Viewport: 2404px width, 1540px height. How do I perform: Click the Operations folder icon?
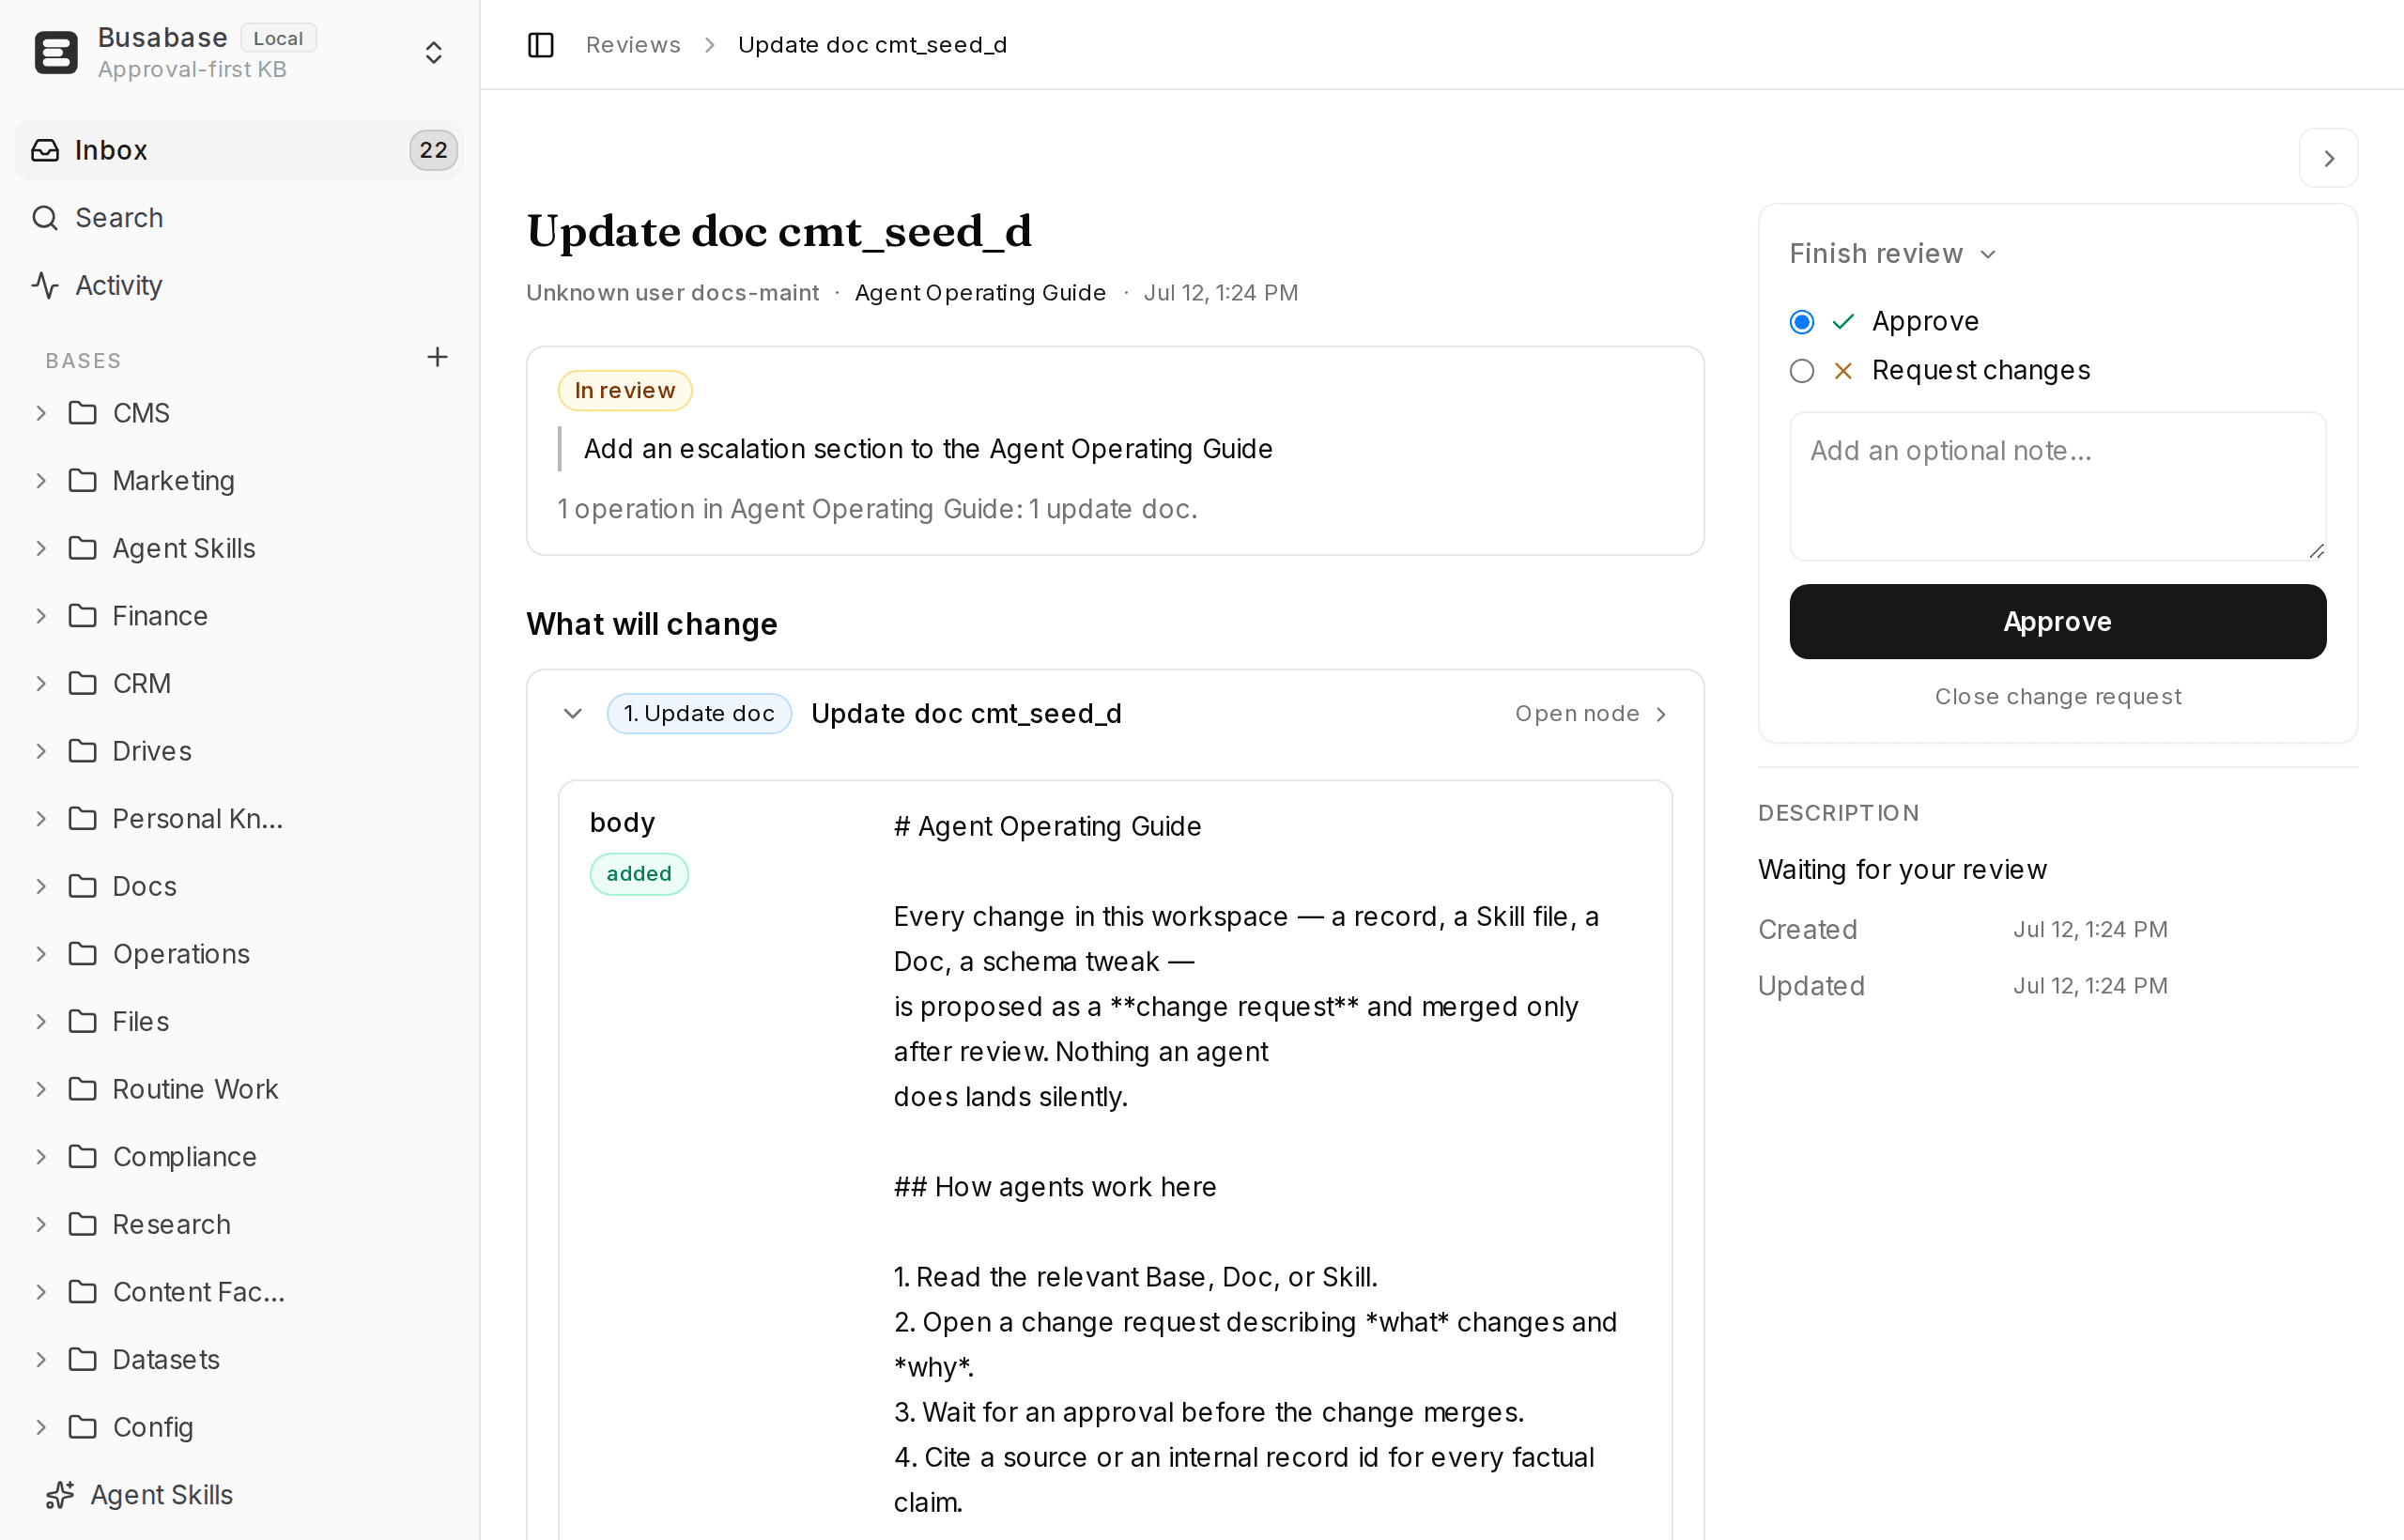82,954
